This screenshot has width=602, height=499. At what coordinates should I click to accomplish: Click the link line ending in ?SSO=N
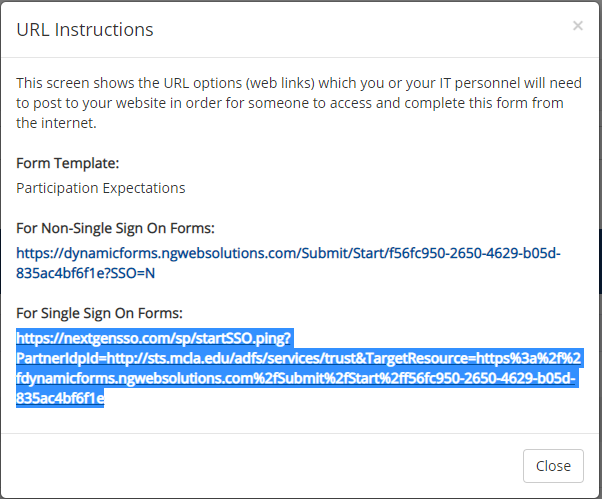tap(85, 273)
